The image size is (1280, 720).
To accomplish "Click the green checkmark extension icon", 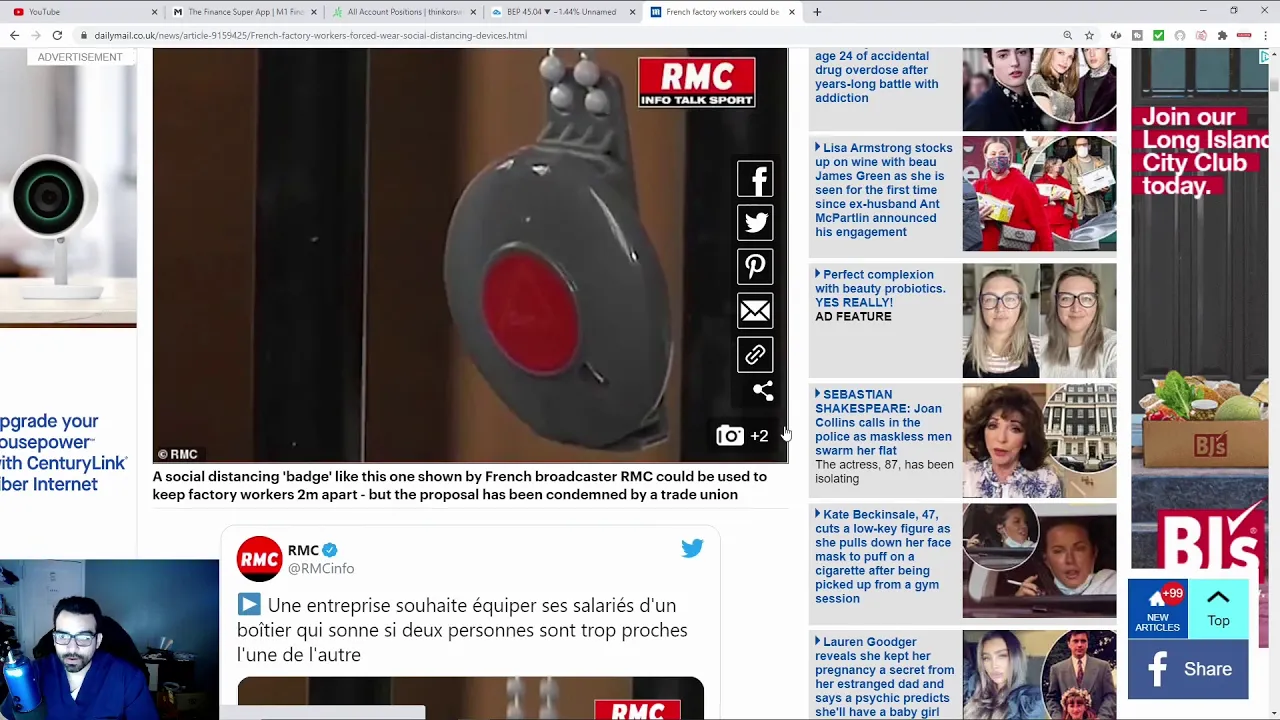I will [x=1158, y=35].
